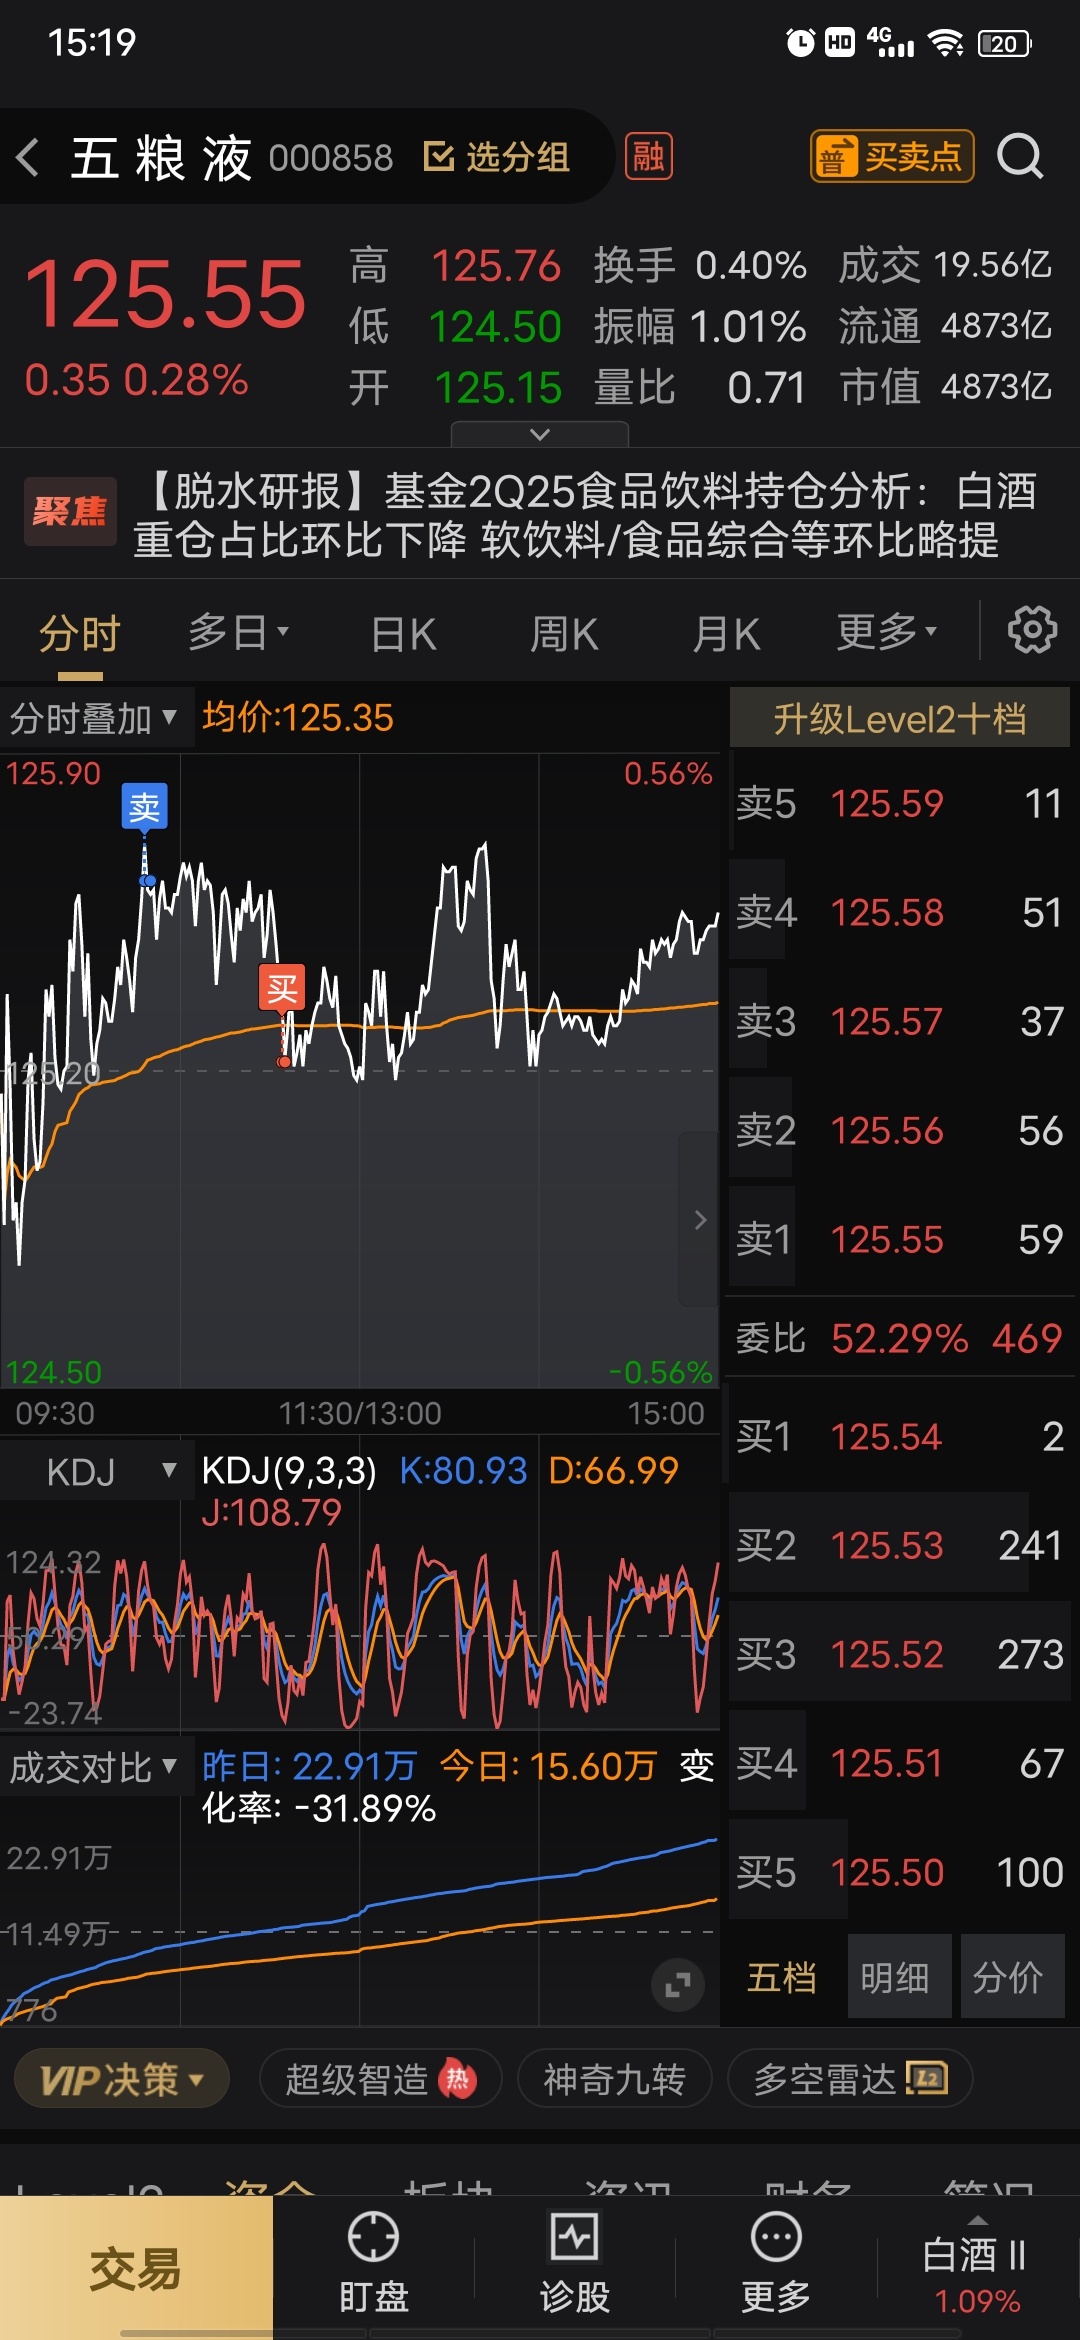Open chart settings gear icon
This screenshot has height=2340, width=1080.
[1032, 630]
